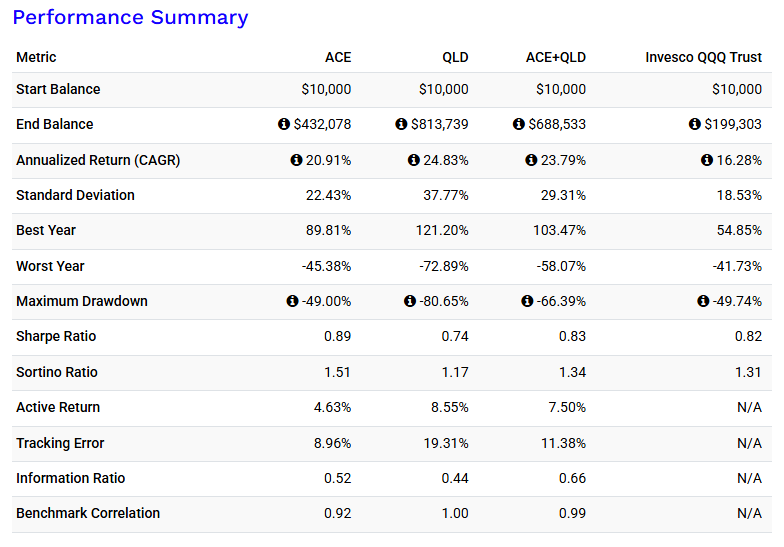Click QLD Sharpe ratio value 0.74
784x547 pixels.
tap(455, 336)
